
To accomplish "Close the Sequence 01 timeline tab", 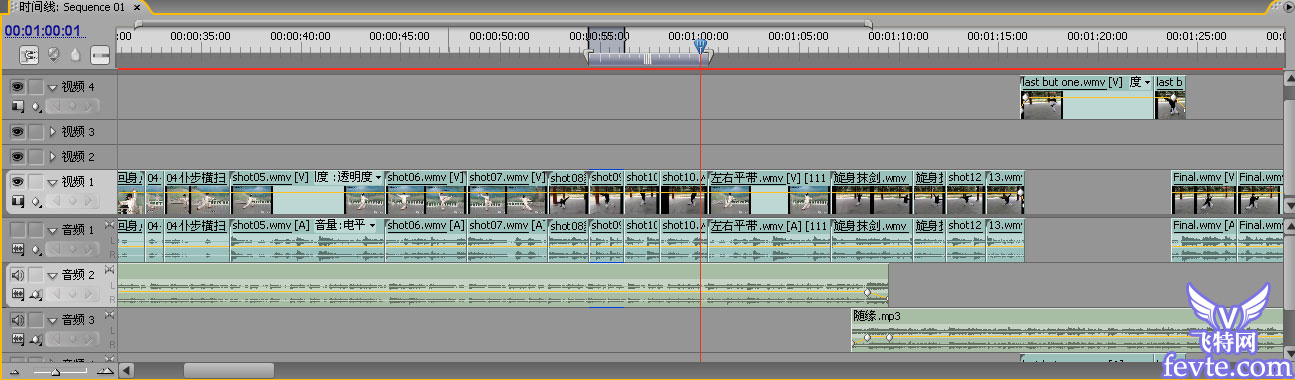I will pos(136,7).
